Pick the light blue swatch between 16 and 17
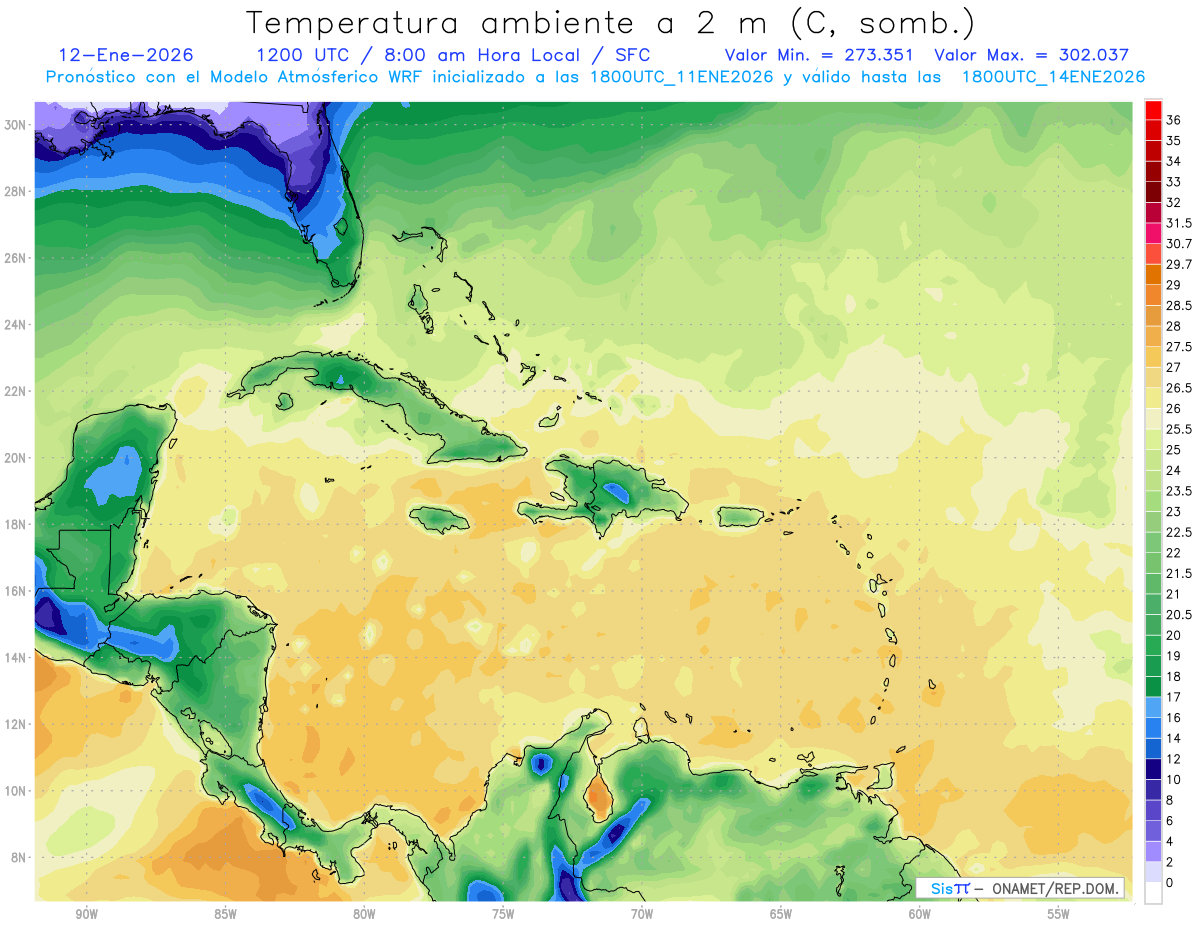The image size is (1200, 927). point(1153,708)
